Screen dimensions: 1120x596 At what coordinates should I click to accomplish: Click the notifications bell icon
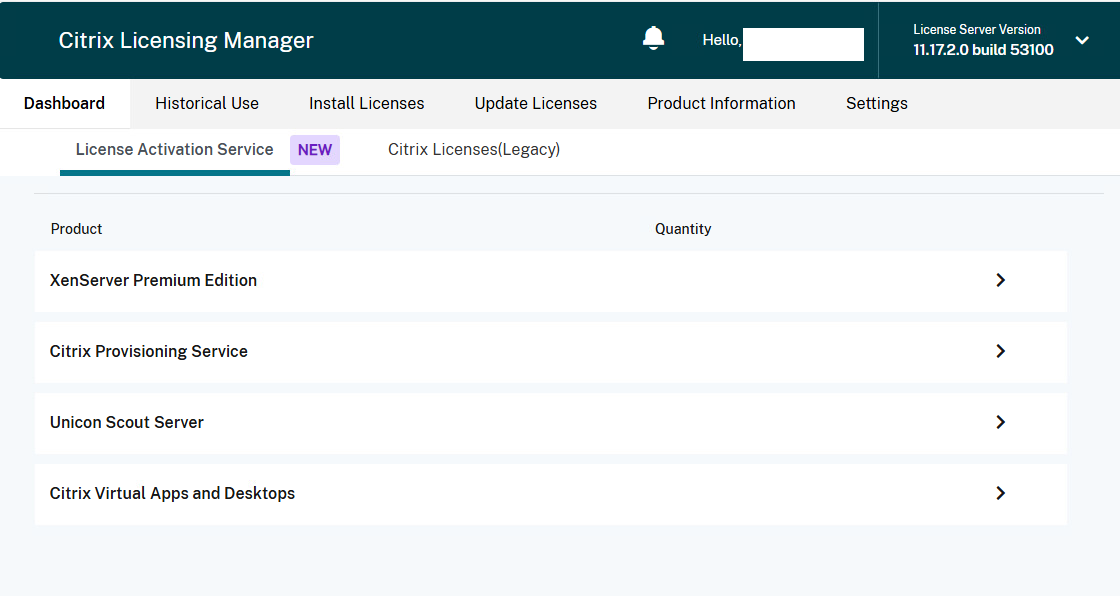point(653,39)
